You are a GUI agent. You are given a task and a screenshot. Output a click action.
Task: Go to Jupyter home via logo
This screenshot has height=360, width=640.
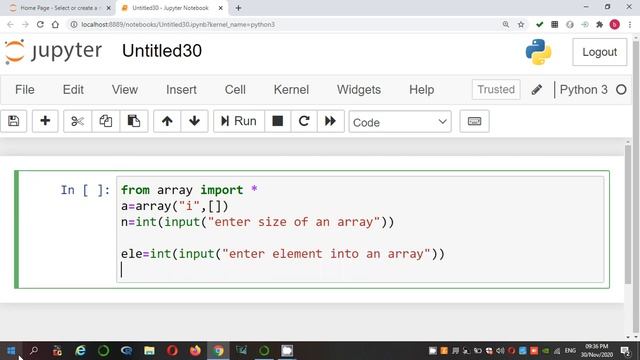tap(53, 51)
